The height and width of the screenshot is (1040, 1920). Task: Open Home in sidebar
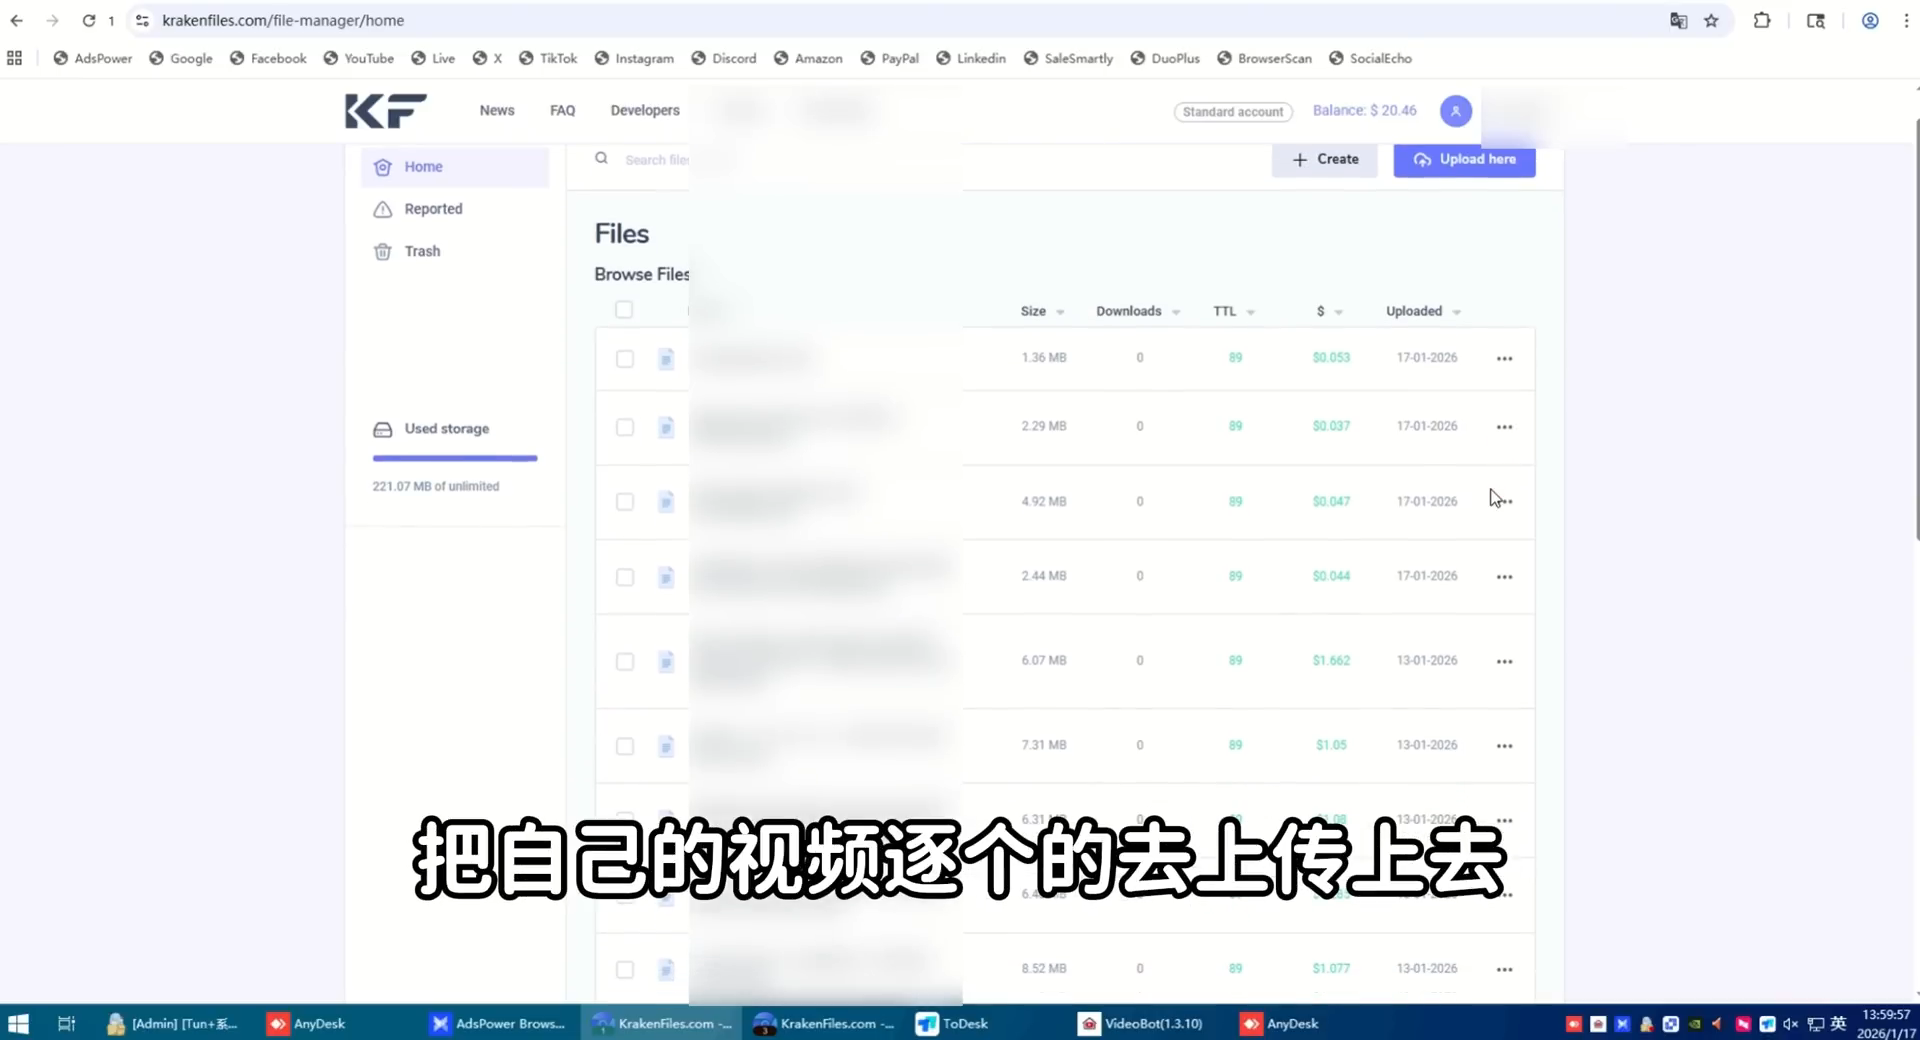click(x=455, y=167)
